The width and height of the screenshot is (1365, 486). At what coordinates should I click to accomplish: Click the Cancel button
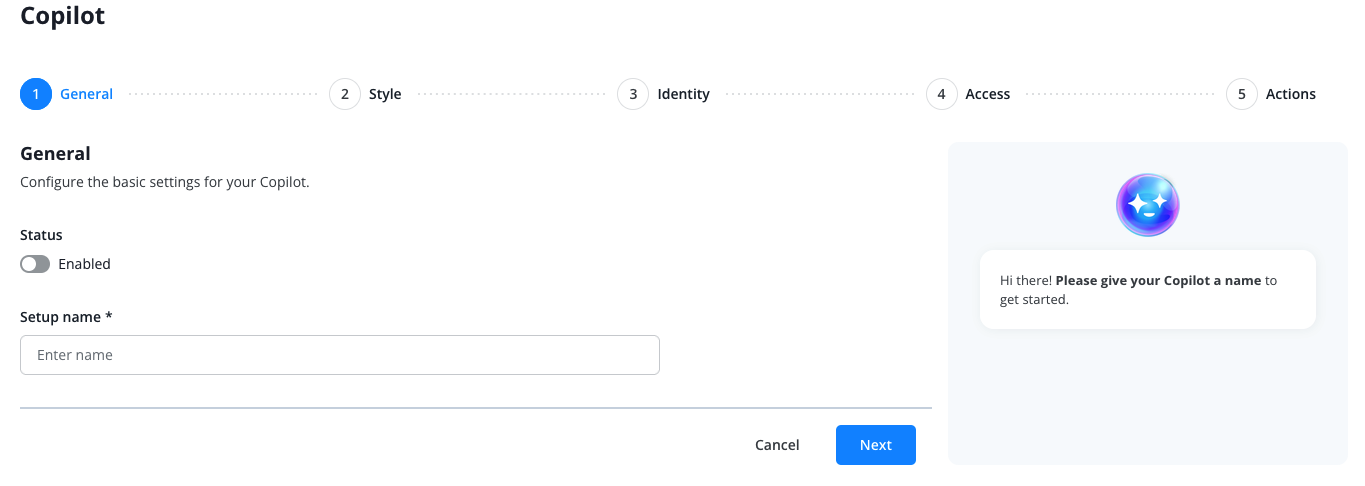tap(777, 445)
